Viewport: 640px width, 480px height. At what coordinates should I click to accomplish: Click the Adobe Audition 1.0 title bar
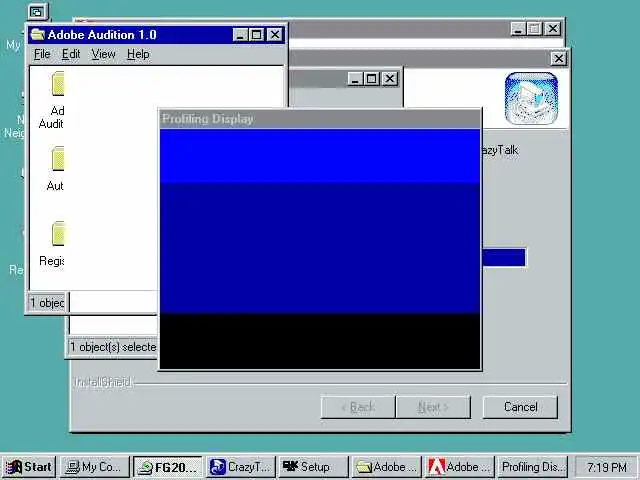pos(156,35)
